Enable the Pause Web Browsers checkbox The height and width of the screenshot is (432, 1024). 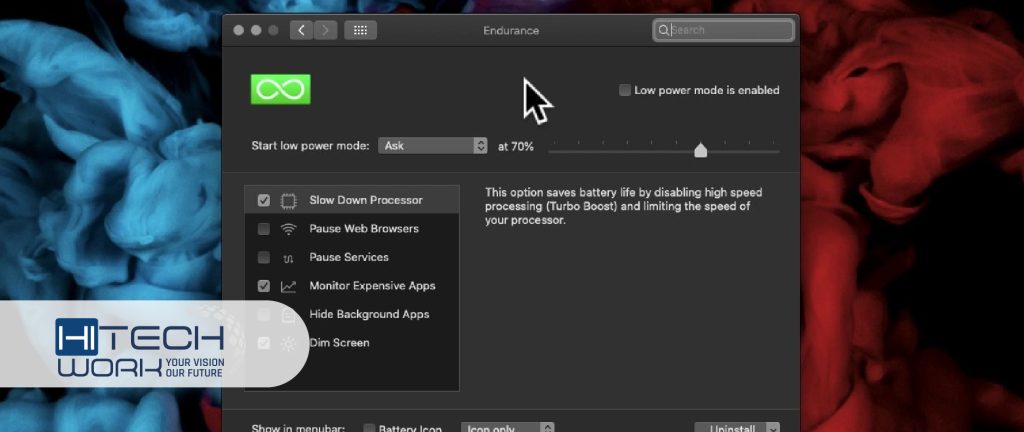[x=264, y=229]
